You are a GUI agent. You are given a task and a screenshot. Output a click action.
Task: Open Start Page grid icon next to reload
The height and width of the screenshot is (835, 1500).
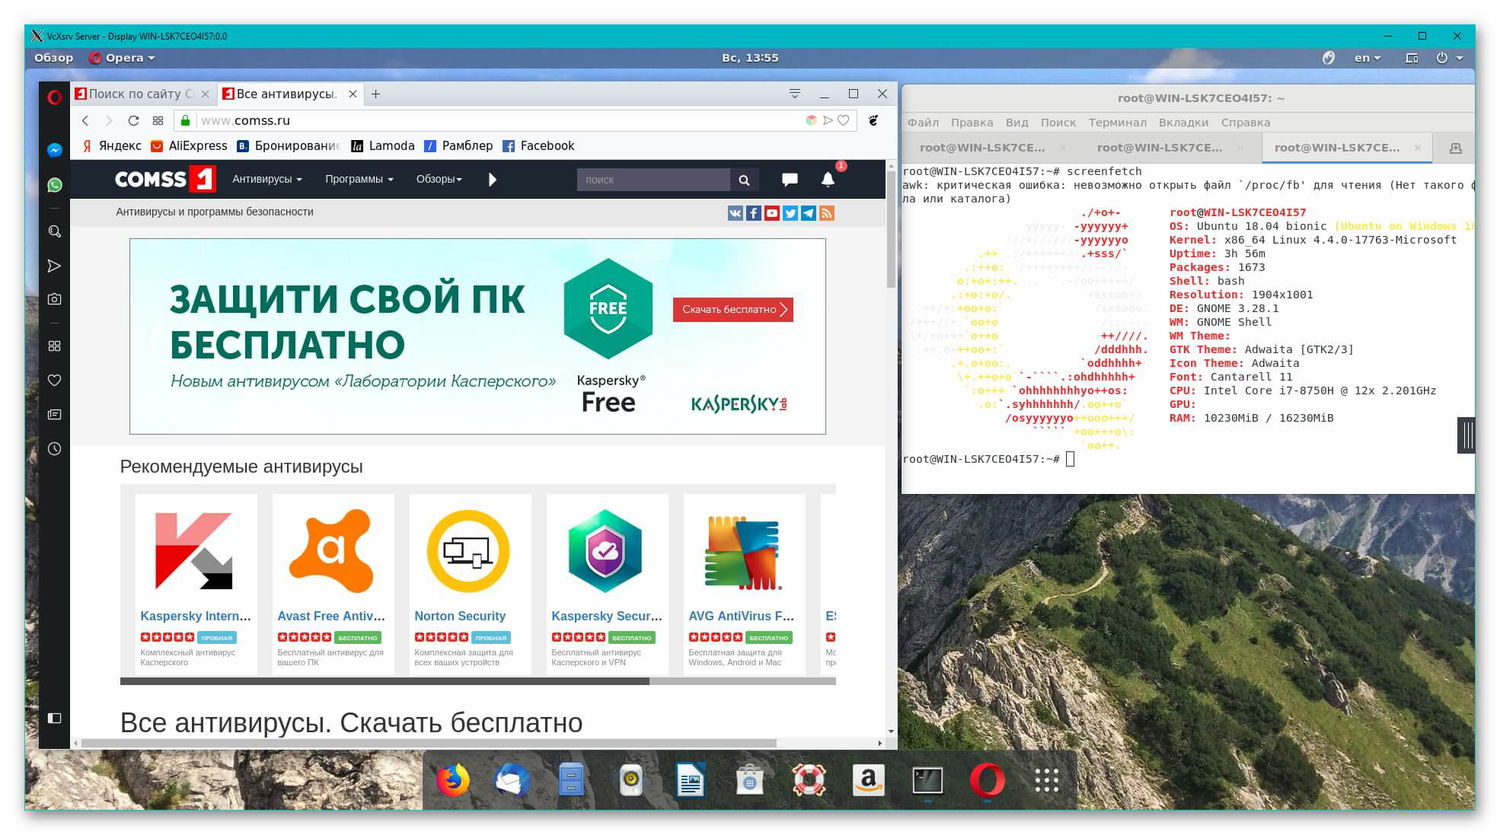pos(158,120)
